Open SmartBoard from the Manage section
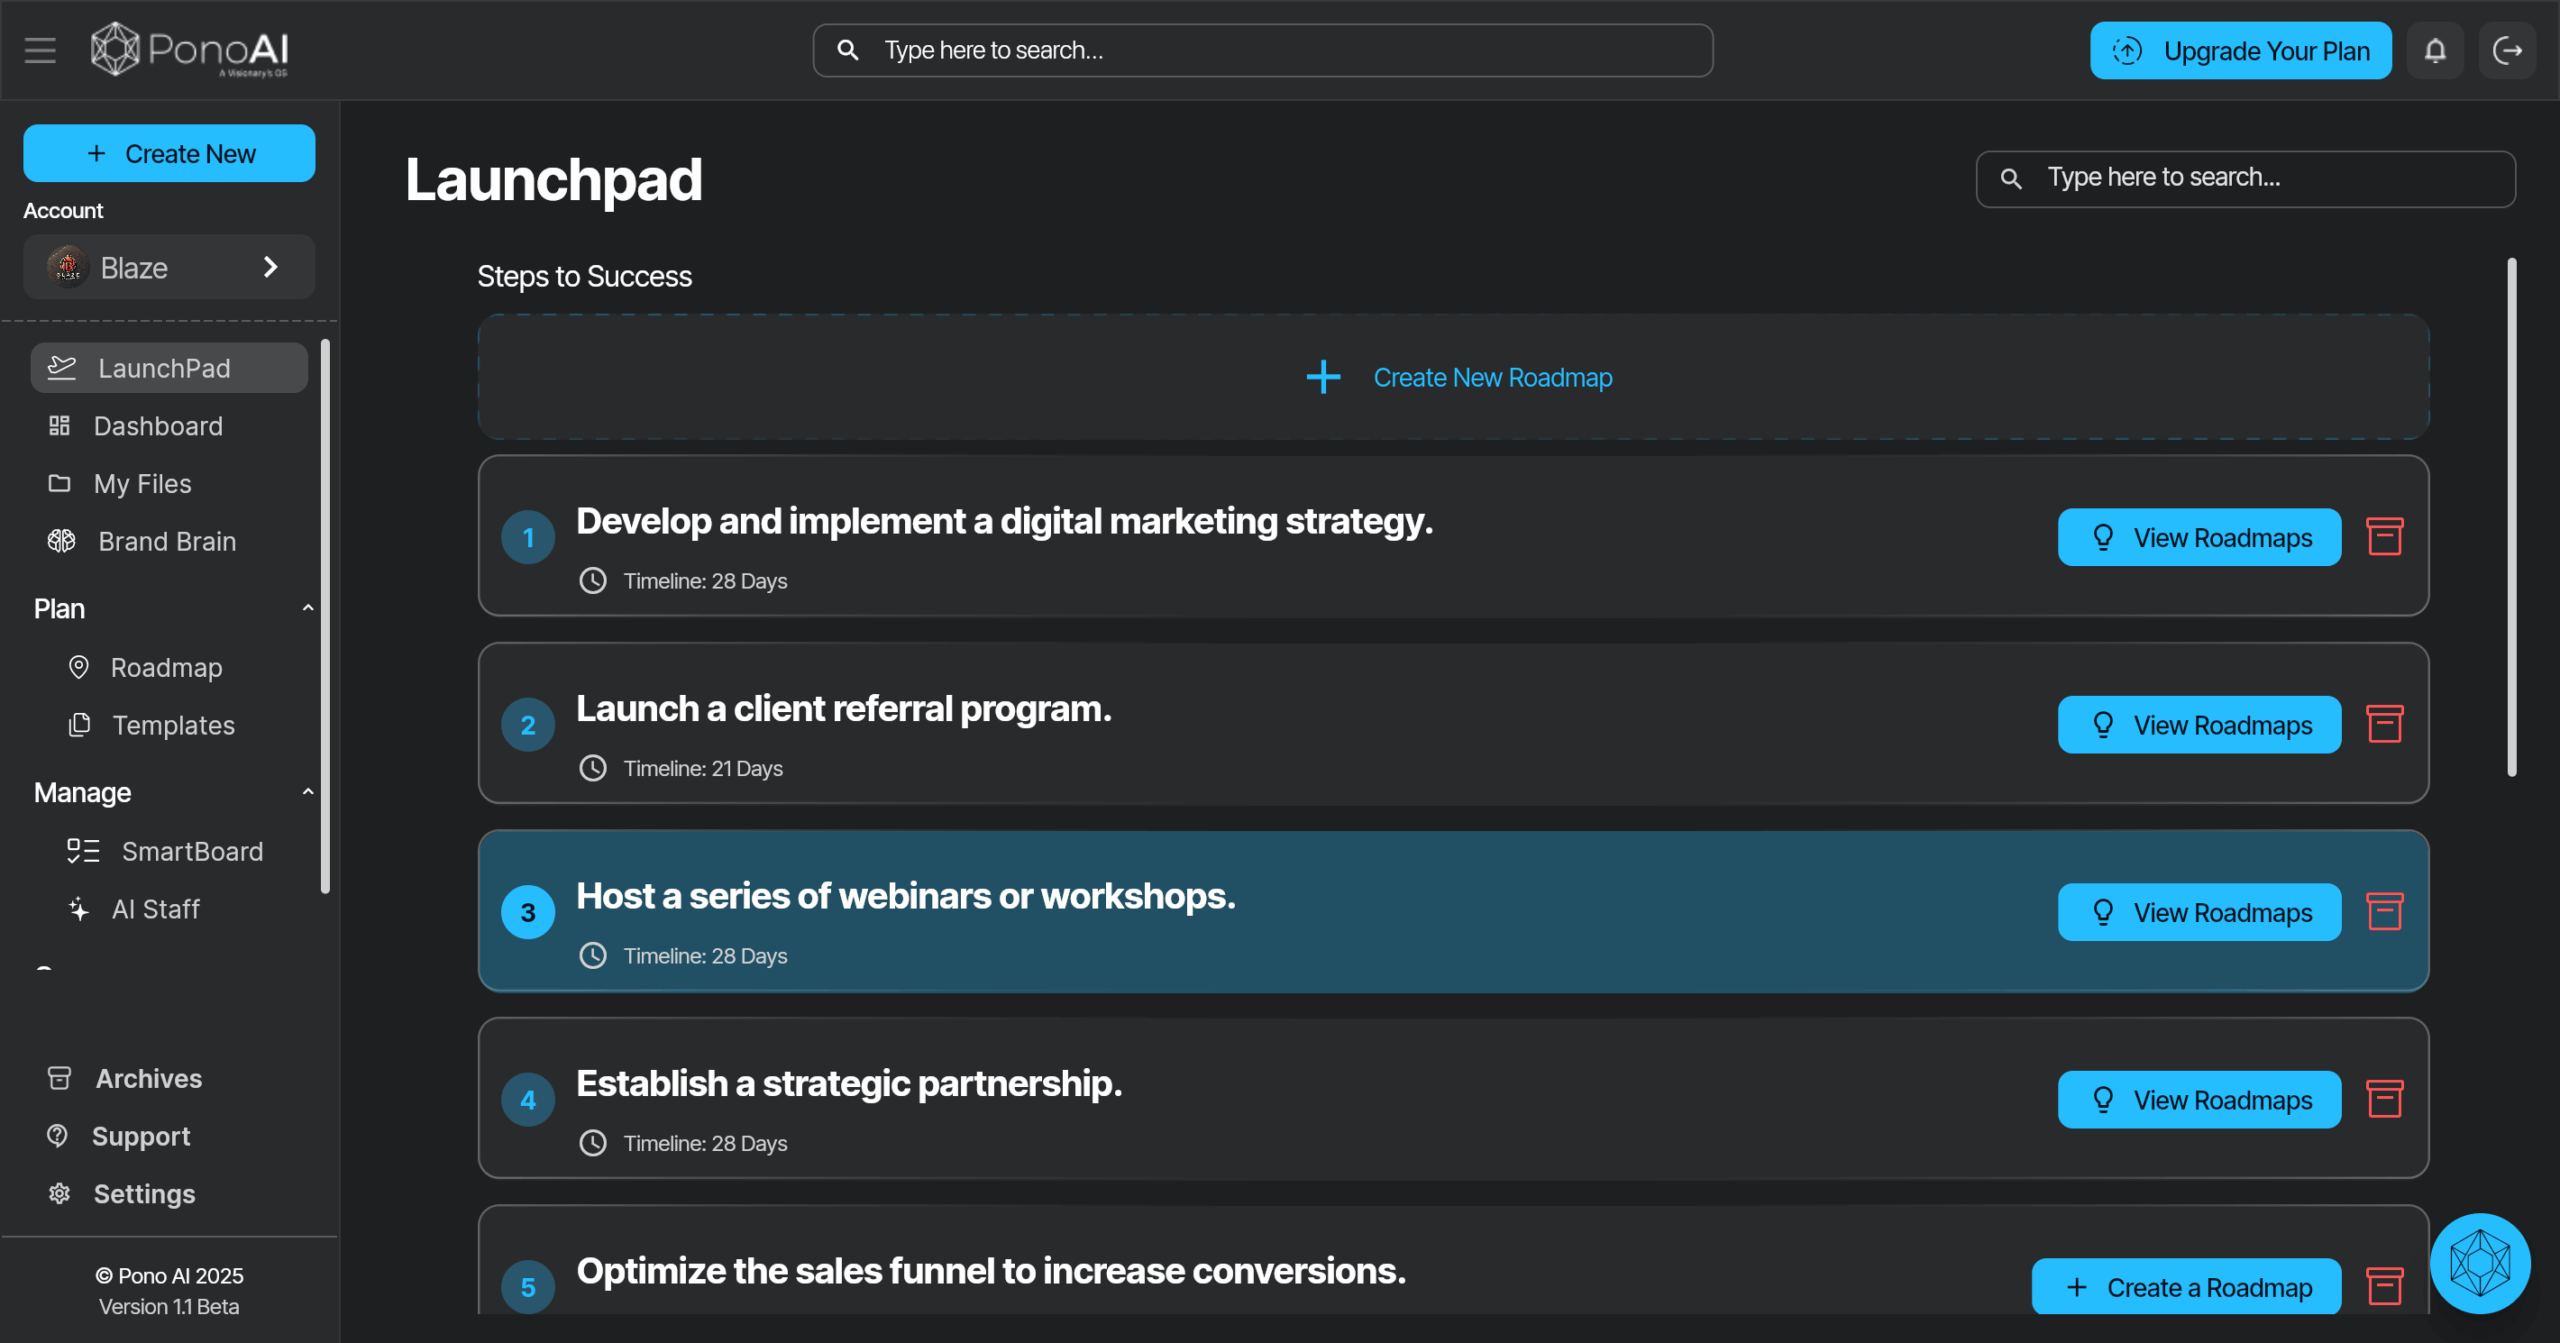2560x1343 pixels. [192, 851]
